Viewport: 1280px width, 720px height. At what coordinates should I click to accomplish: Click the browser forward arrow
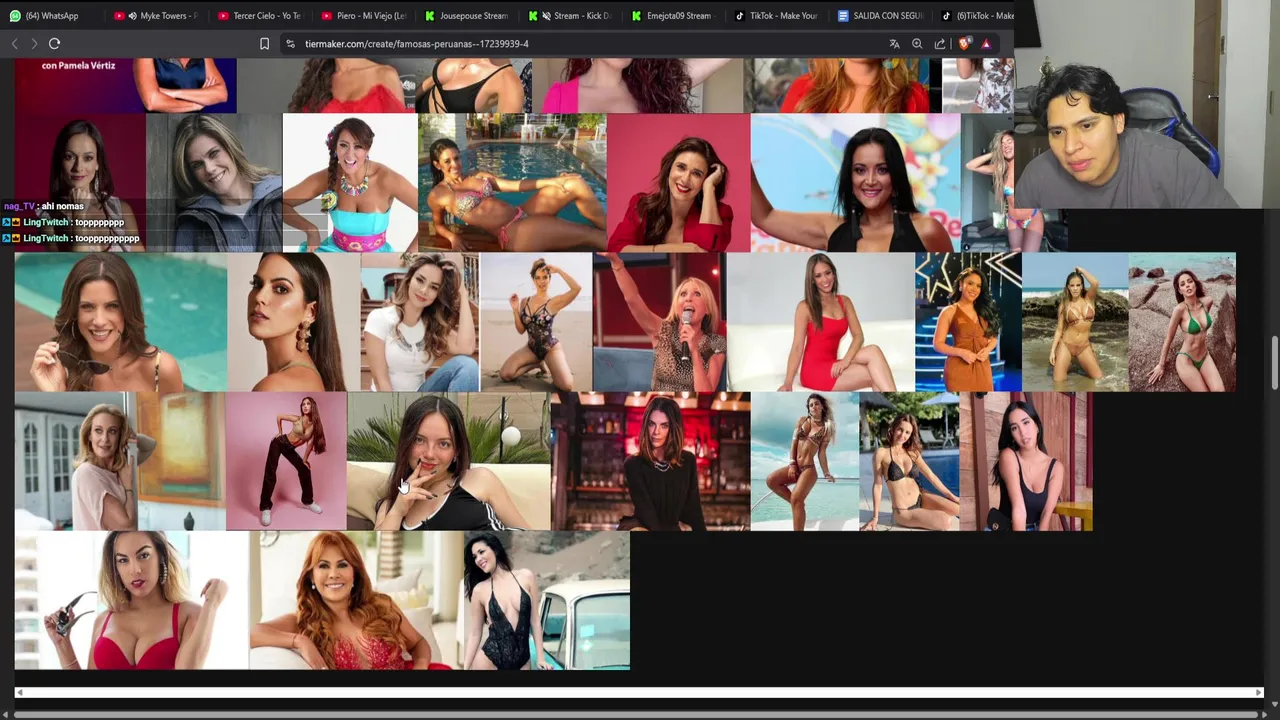pyautogui.click(x=34, y=44)
